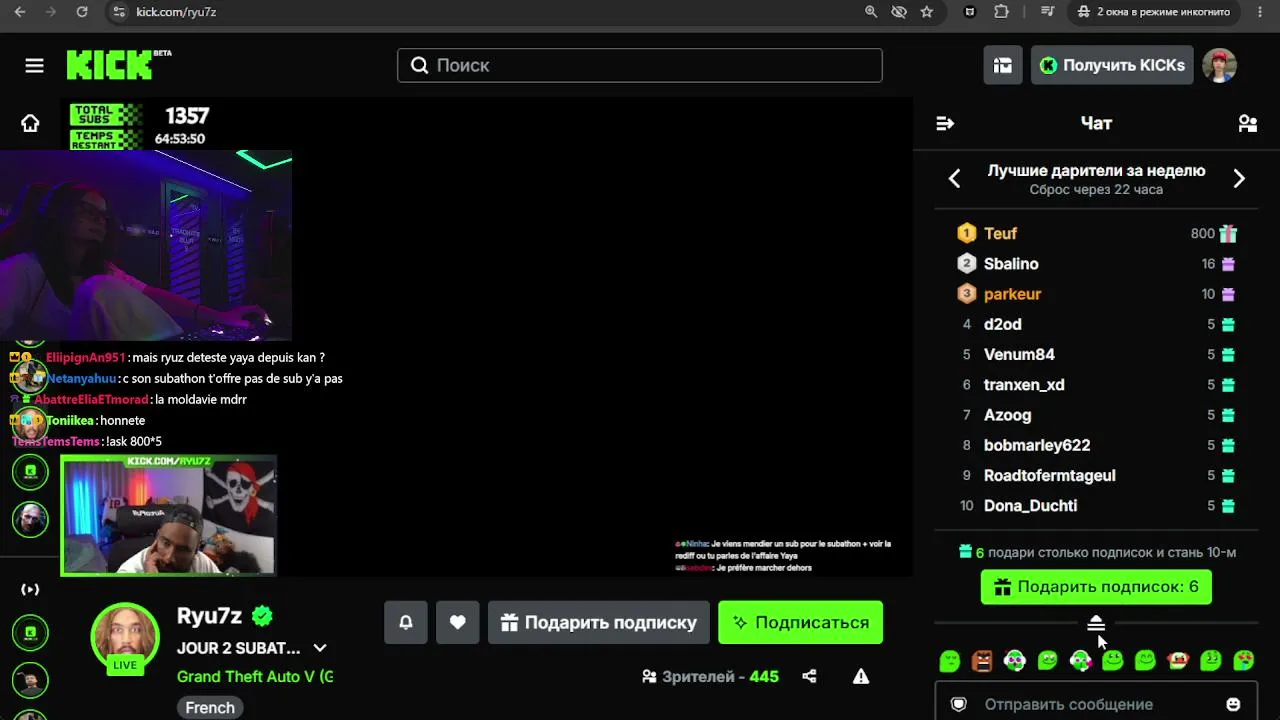Click the shield icon in the message box
Screen dimensions: 1280x720
pyautogui.click(x=958, y=704)
